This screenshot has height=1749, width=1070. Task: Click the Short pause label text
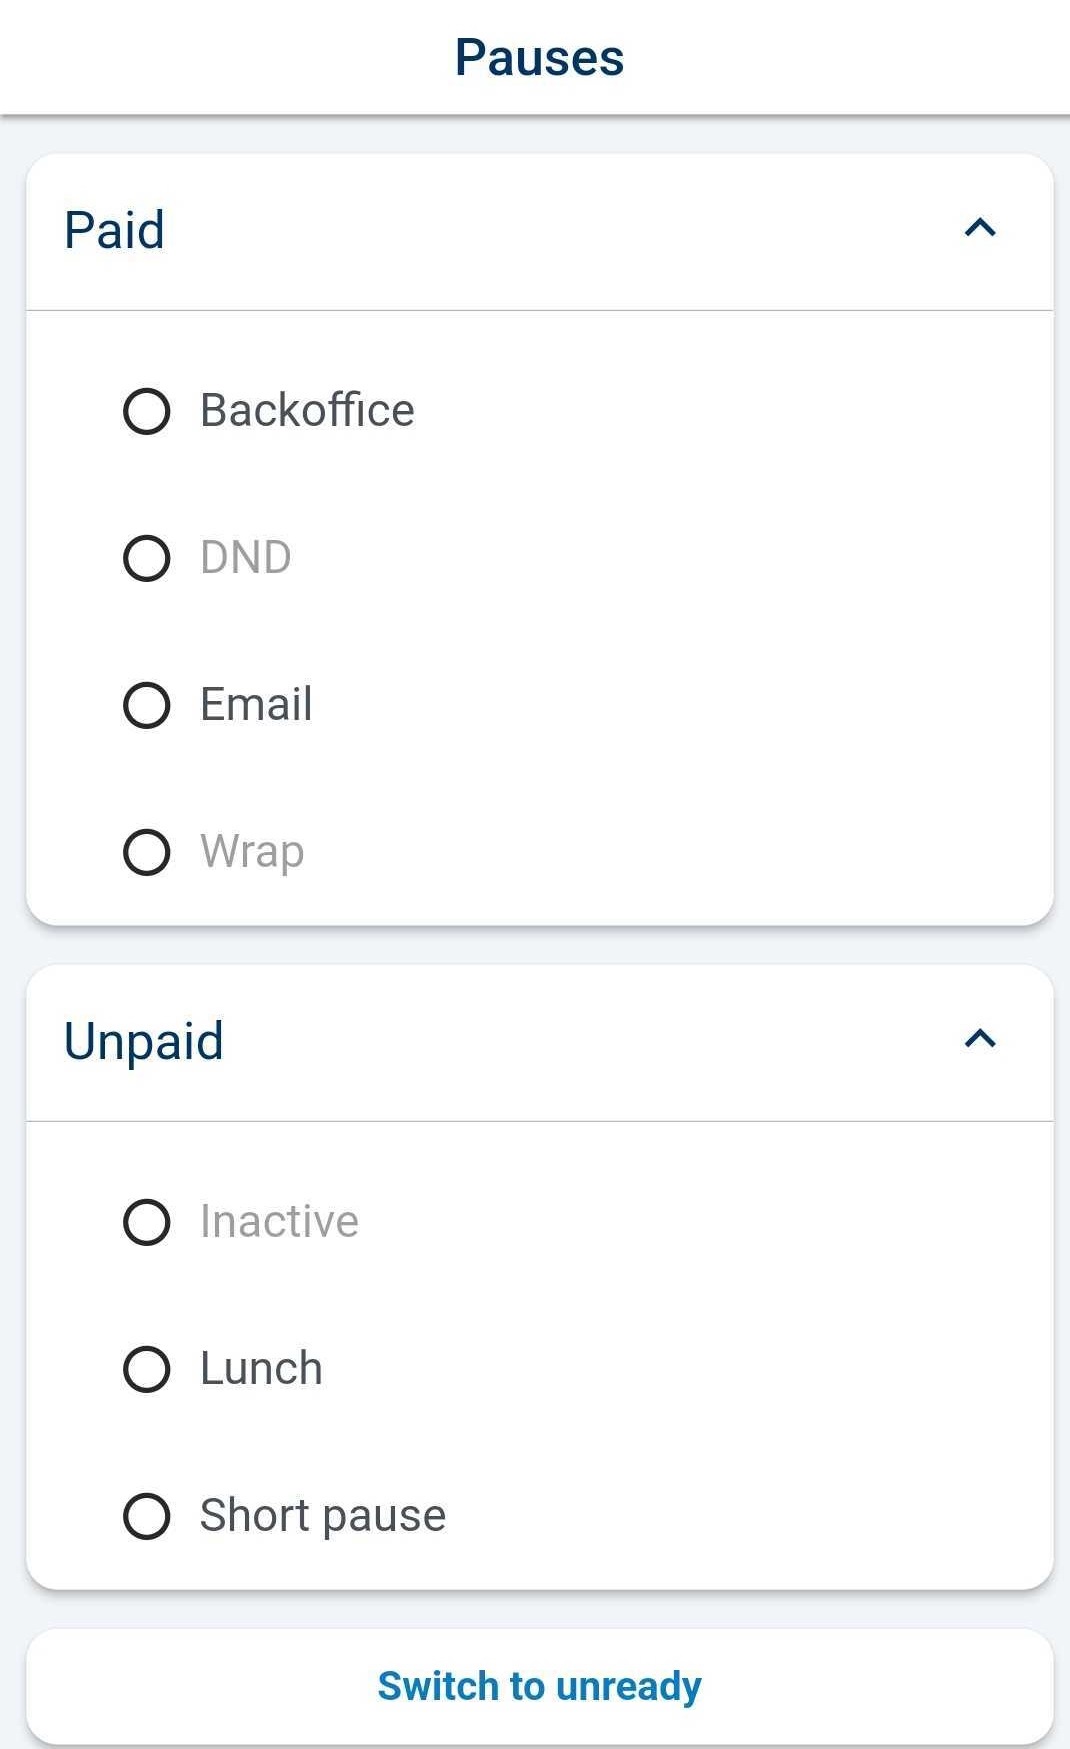point(322,1516)
